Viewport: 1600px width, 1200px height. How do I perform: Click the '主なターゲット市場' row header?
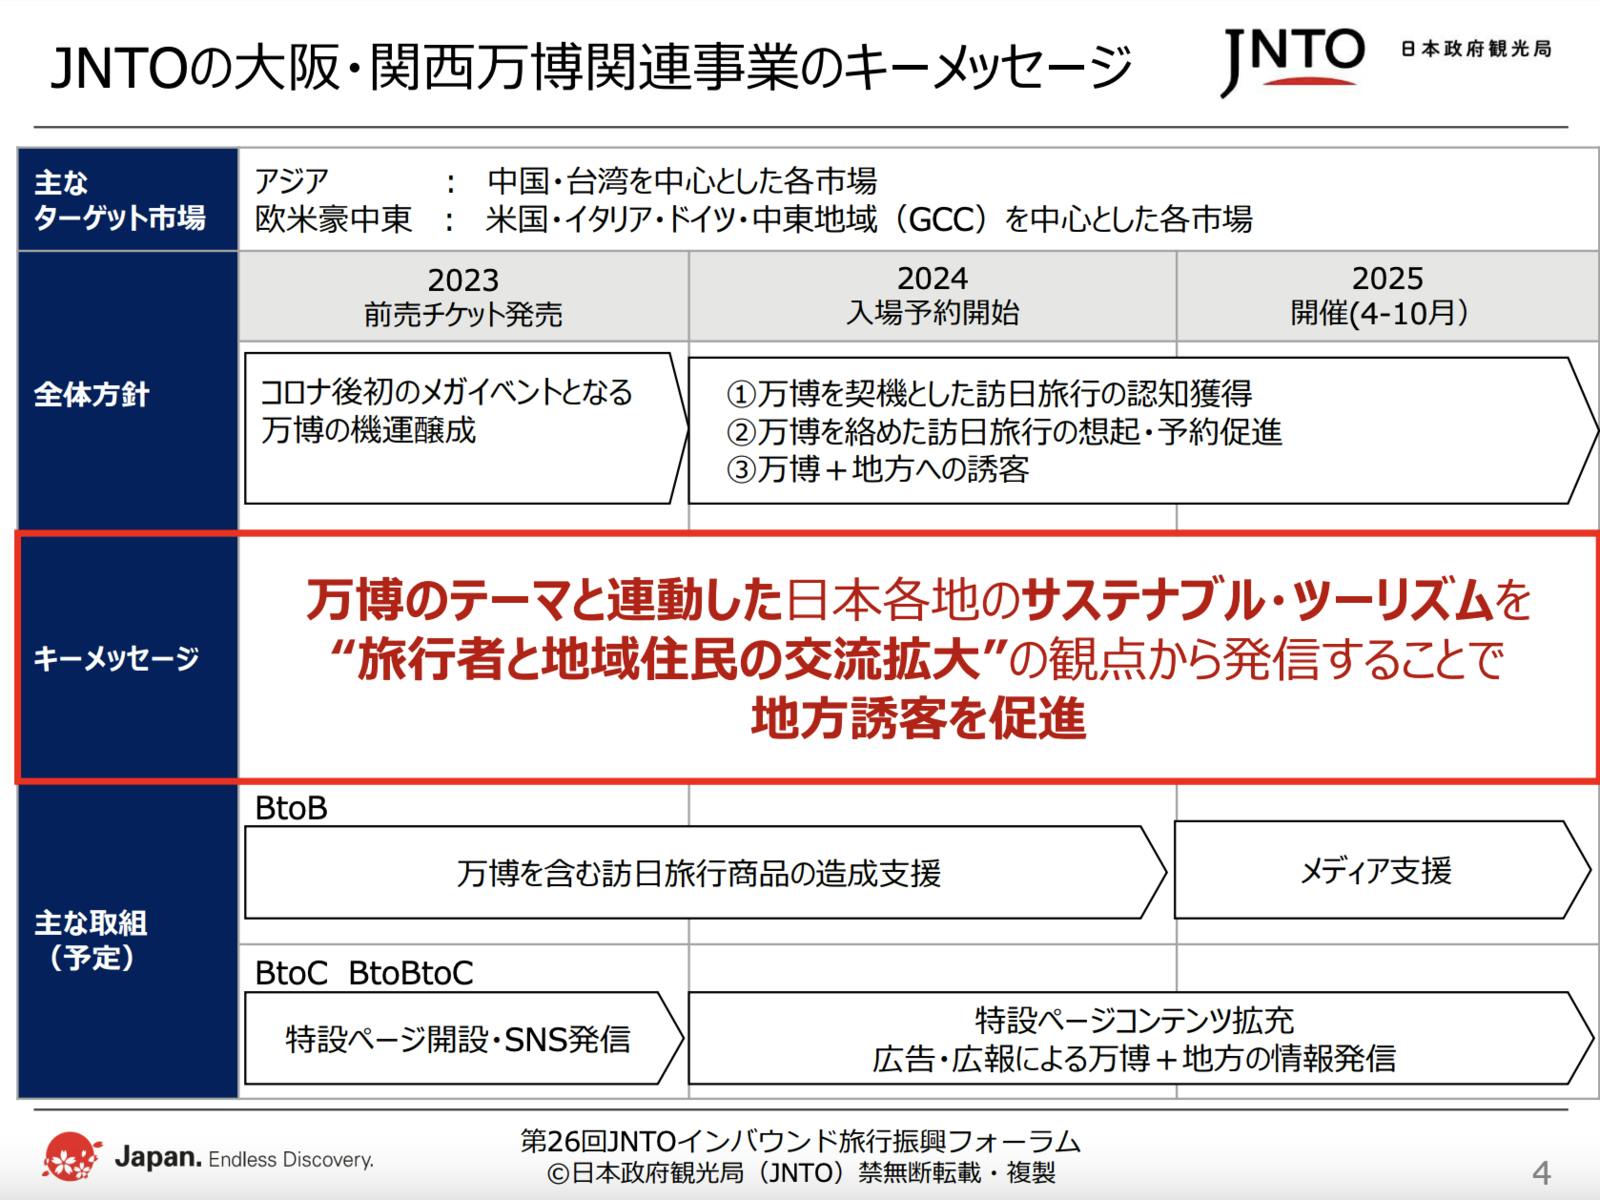coord(128,199)
